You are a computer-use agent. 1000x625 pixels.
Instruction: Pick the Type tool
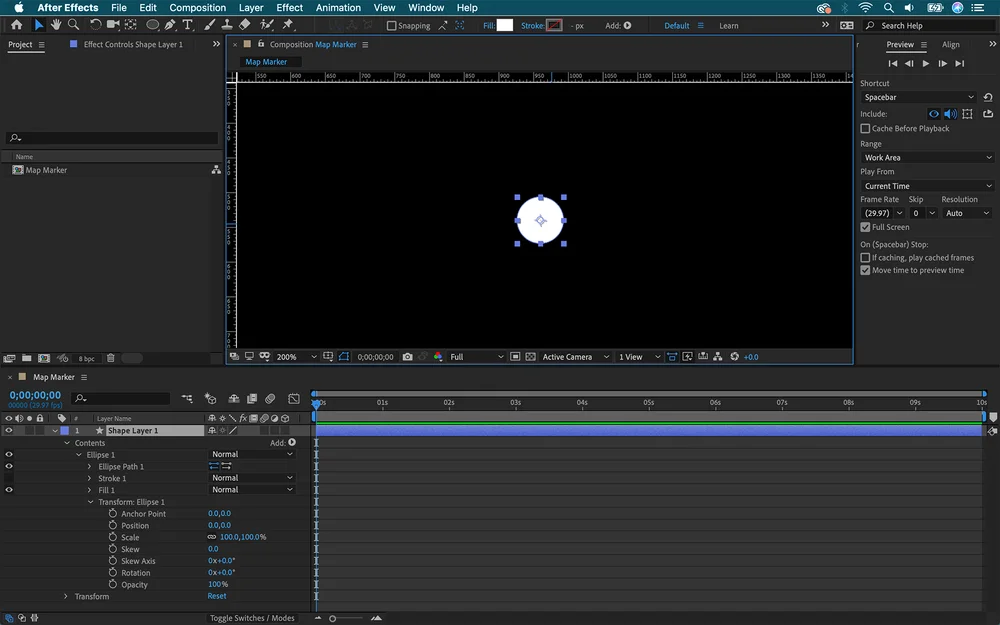coord(187,25)
